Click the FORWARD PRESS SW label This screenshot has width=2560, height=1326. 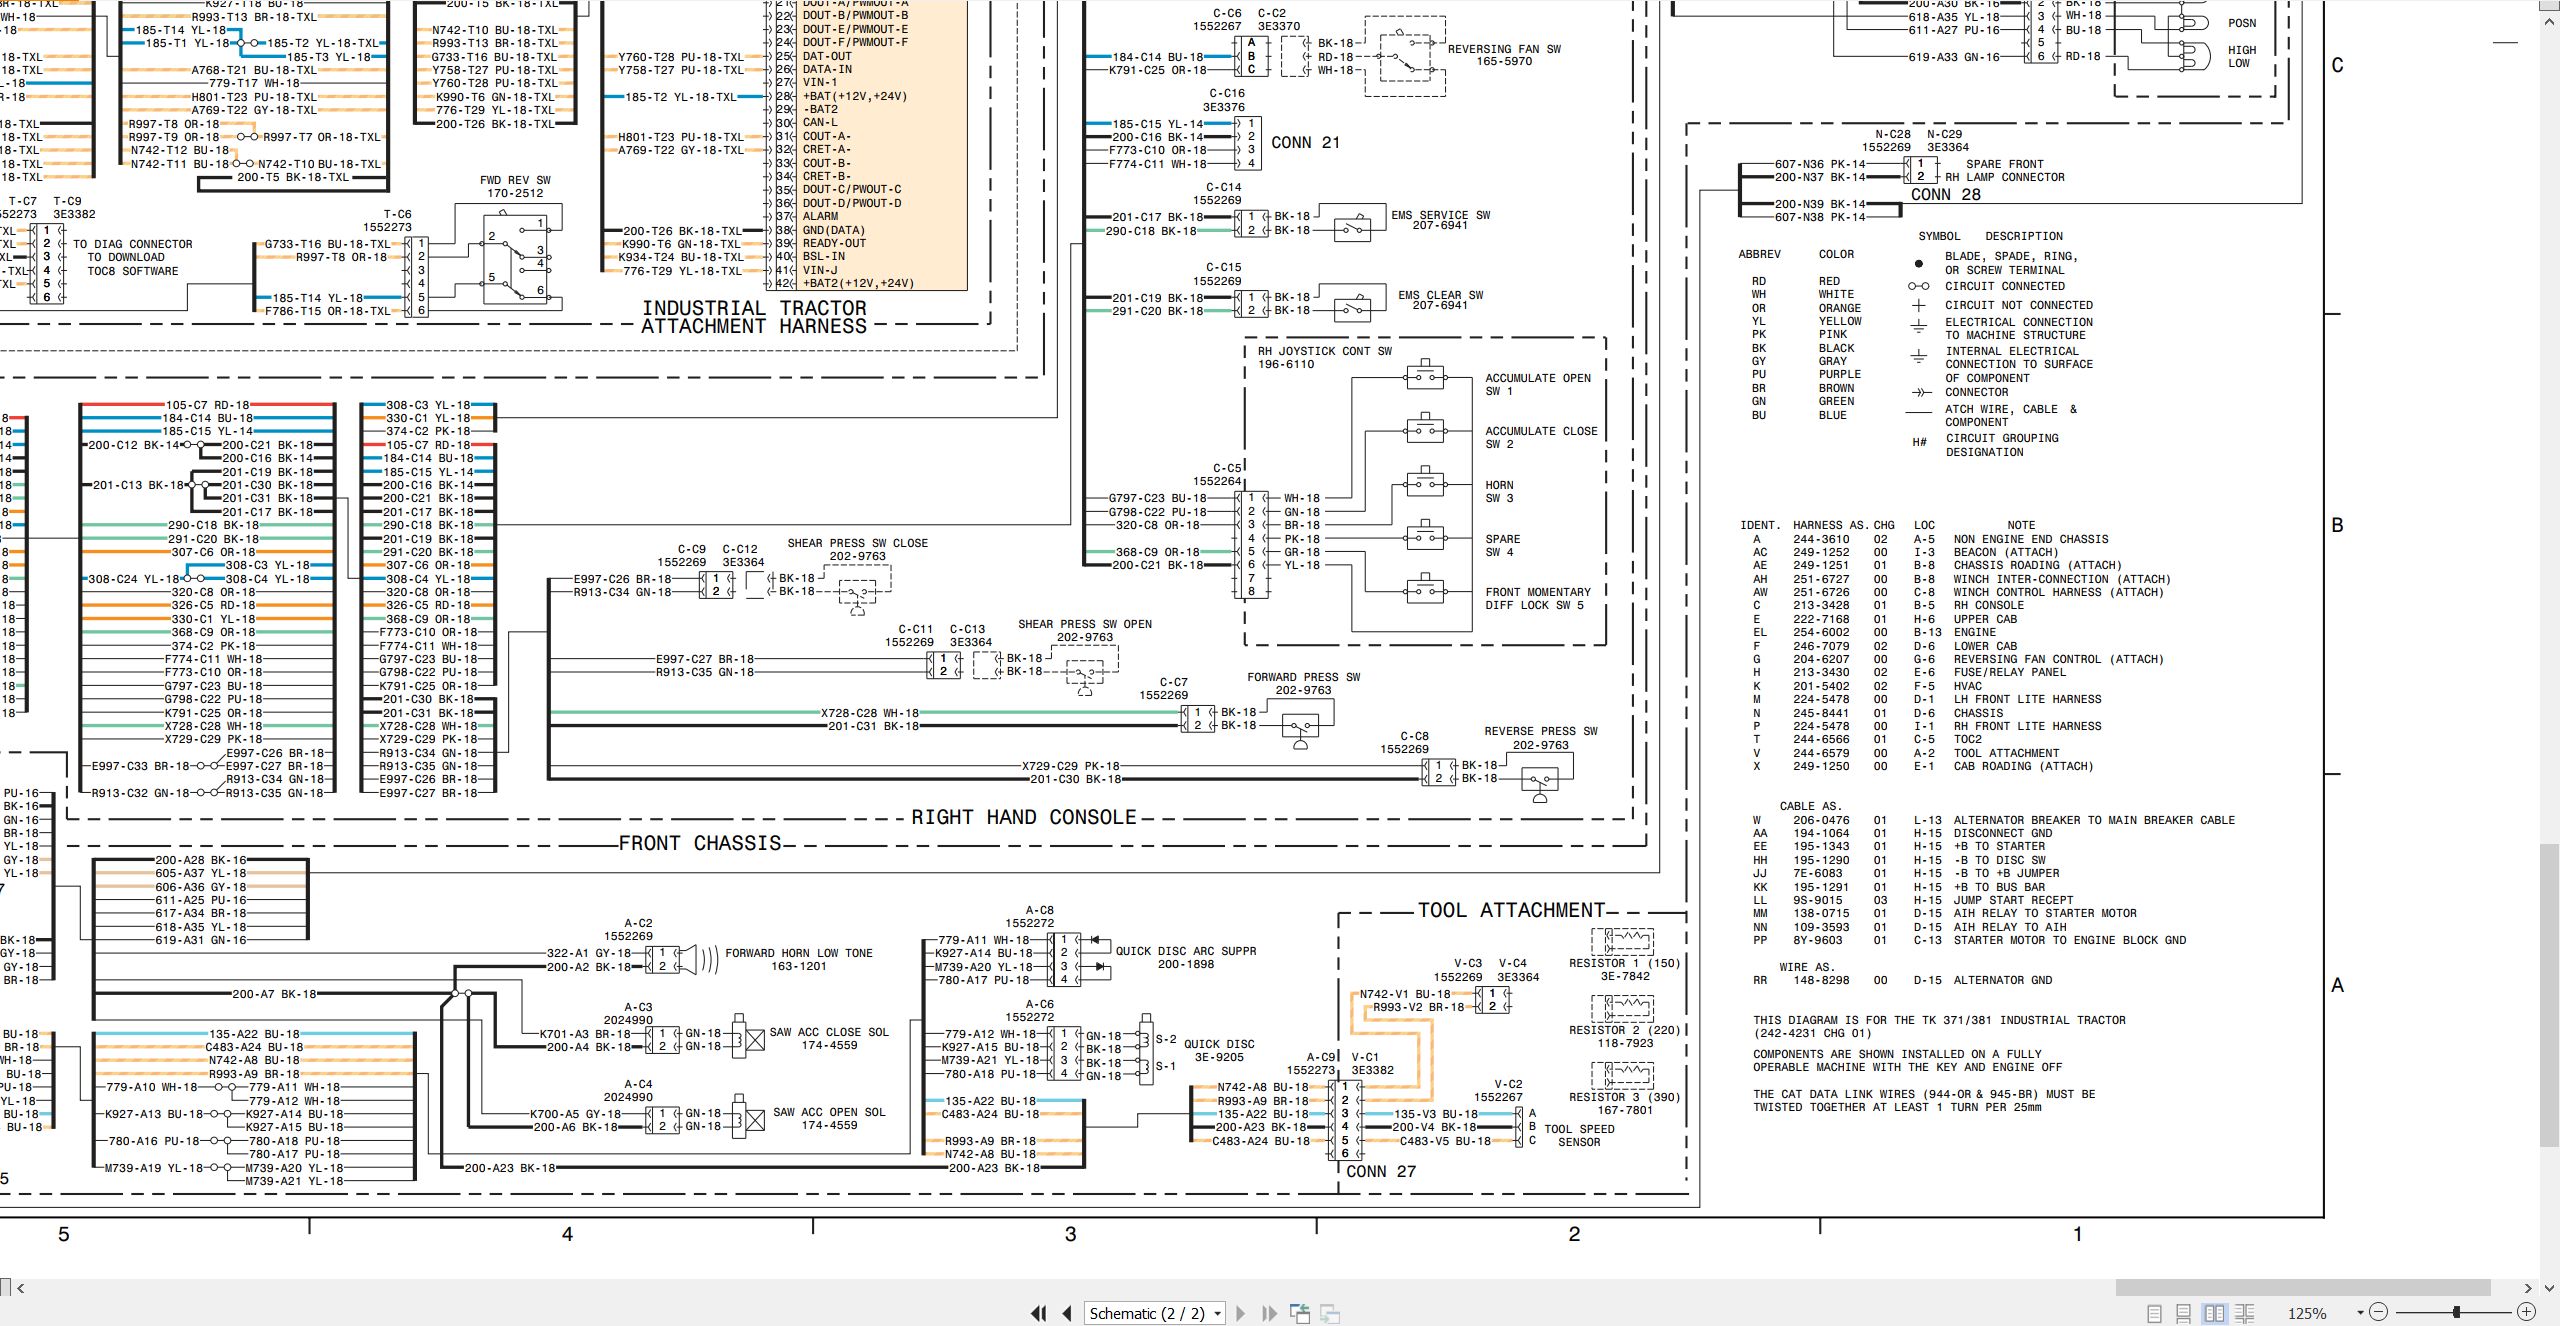[1303, 677]
